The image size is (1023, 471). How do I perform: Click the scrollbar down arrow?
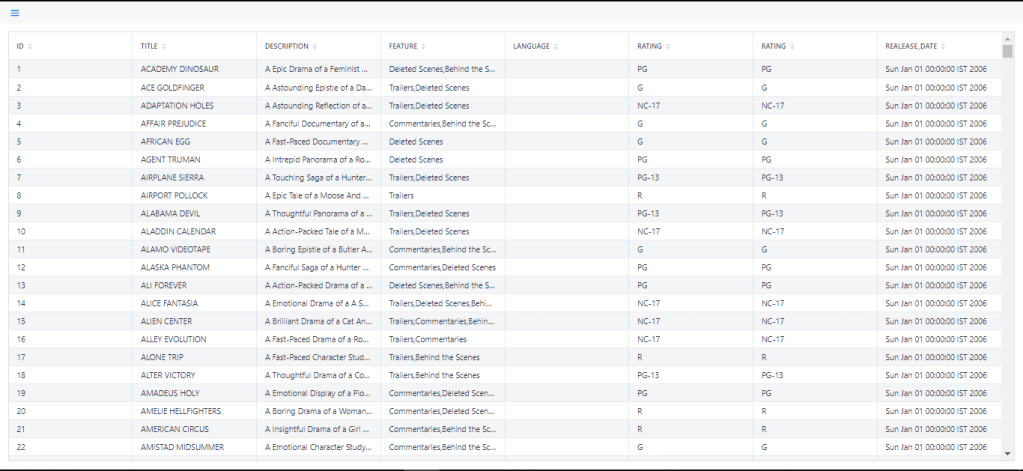[1007, 453]
